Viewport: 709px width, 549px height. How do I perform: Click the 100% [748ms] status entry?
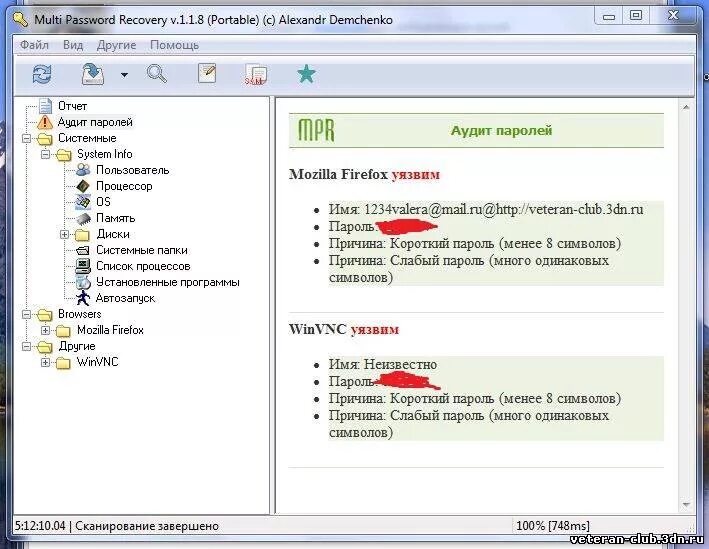553,526
